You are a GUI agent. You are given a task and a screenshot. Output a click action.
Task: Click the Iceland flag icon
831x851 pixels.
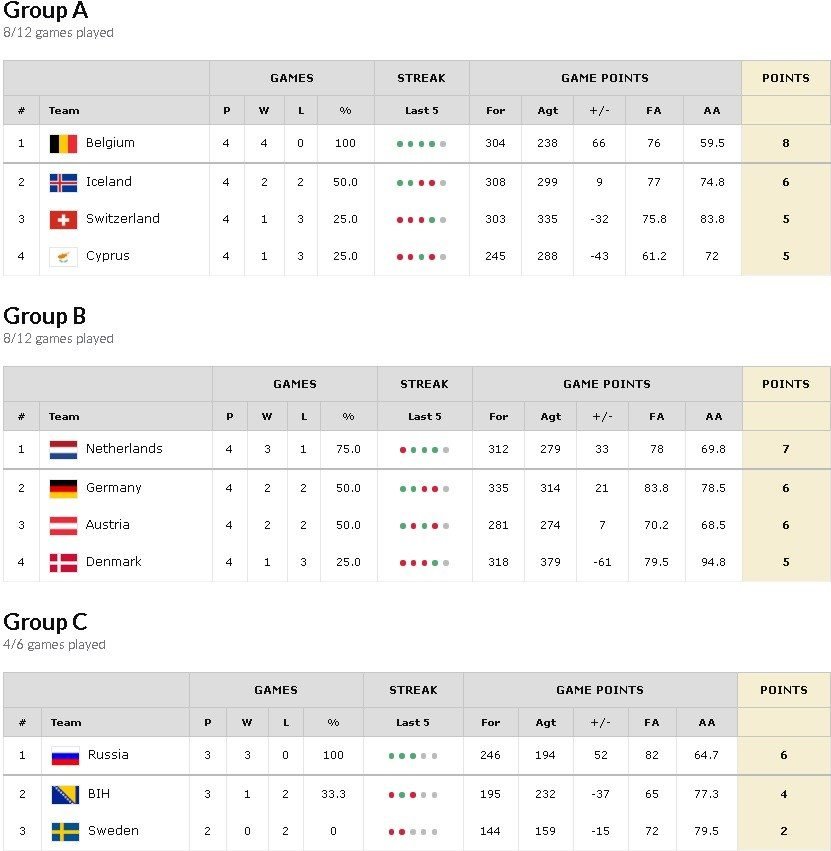pos(63,183)
